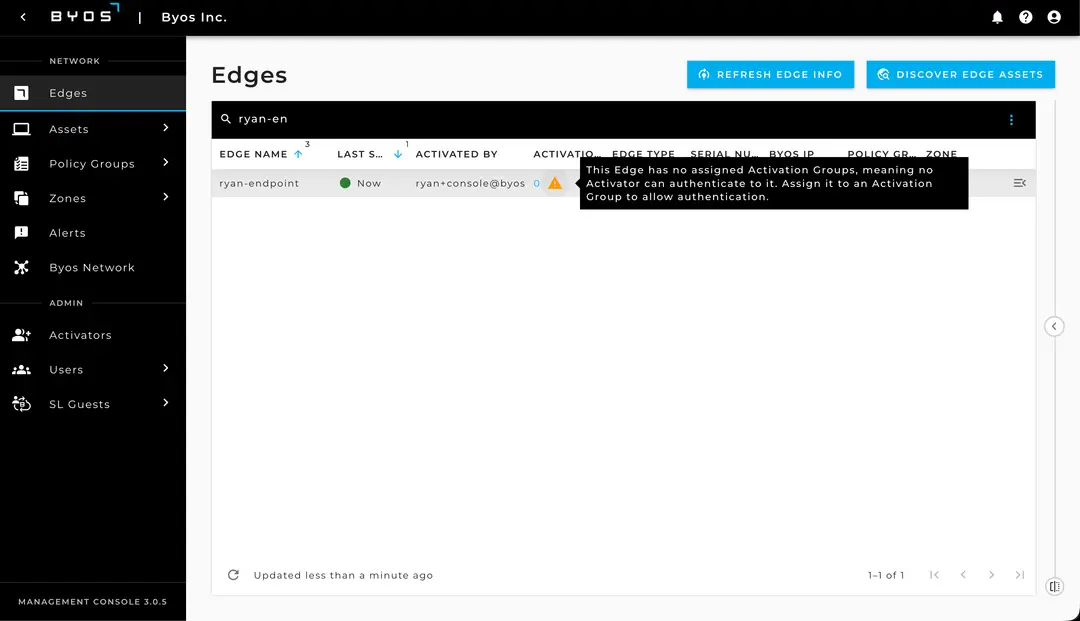Toggle the Last Seen descending sort arrow
The height and width of the screenshot is (621, 1080).
[397, 154]
